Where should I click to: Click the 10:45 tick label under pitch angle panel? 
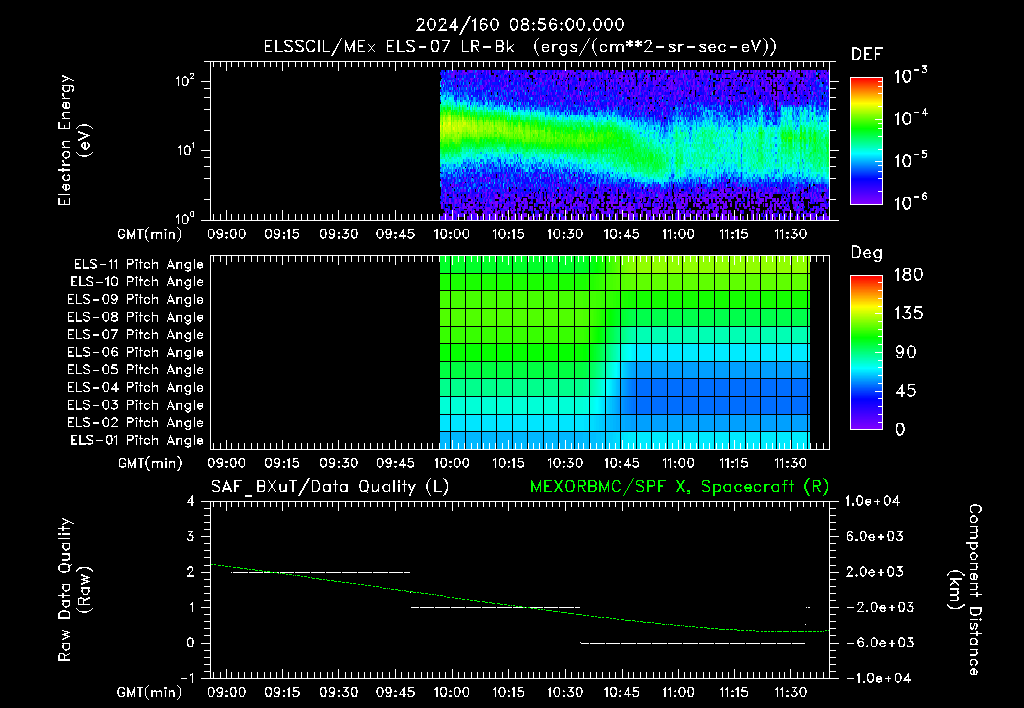[x=621, y=464]
